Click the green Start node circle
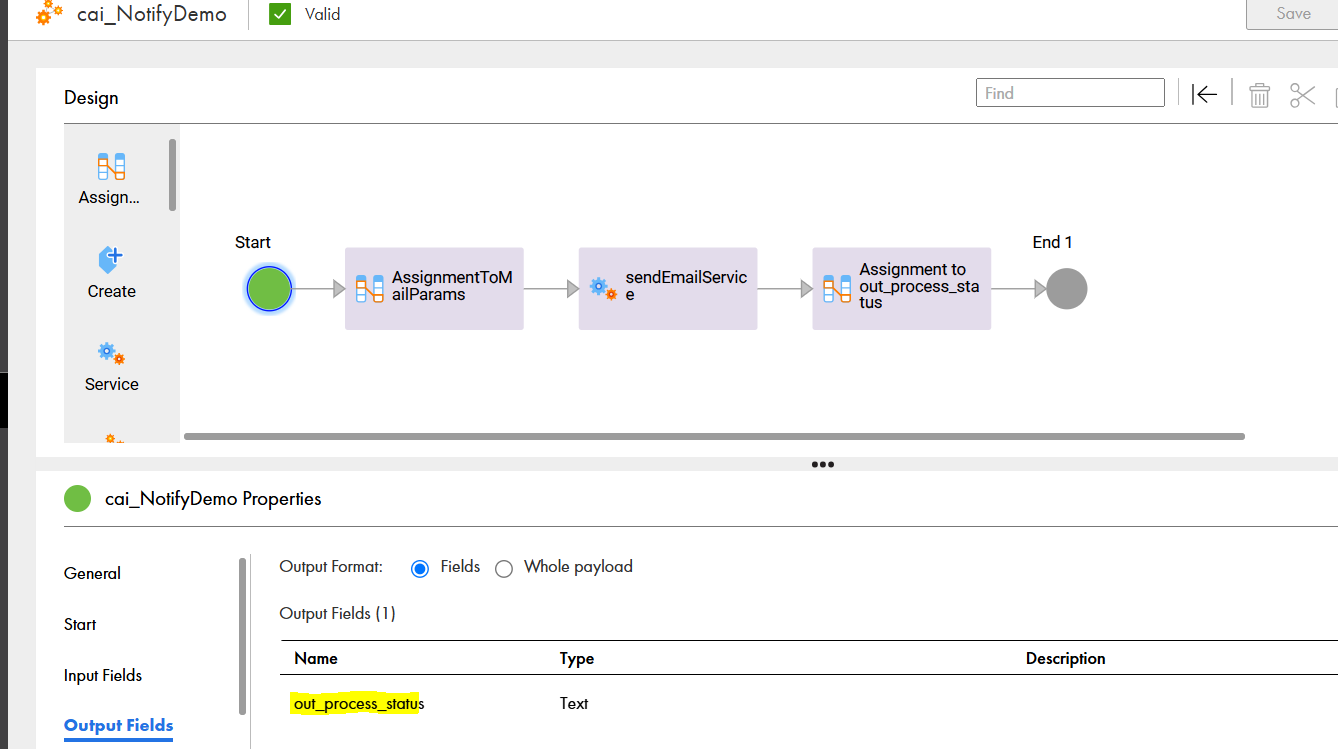 (269, 289)
